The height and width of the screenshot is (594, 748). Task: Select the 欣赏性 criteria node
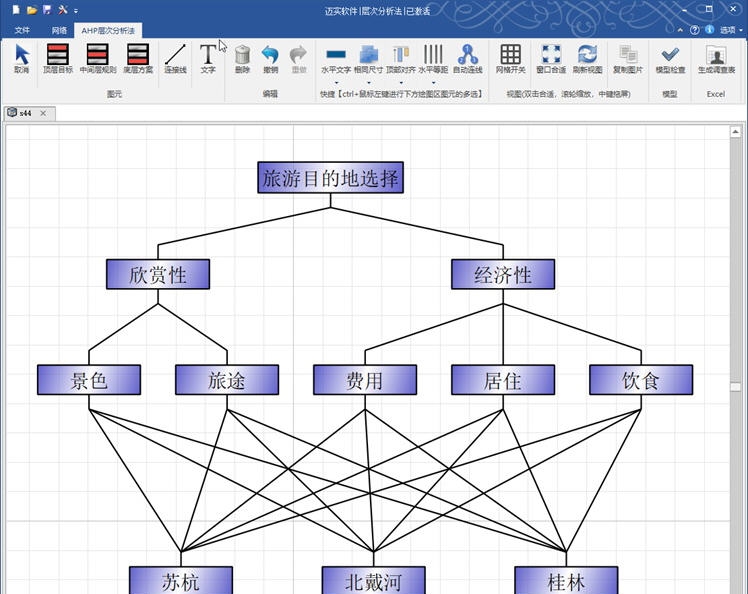(x=158, y=274)
